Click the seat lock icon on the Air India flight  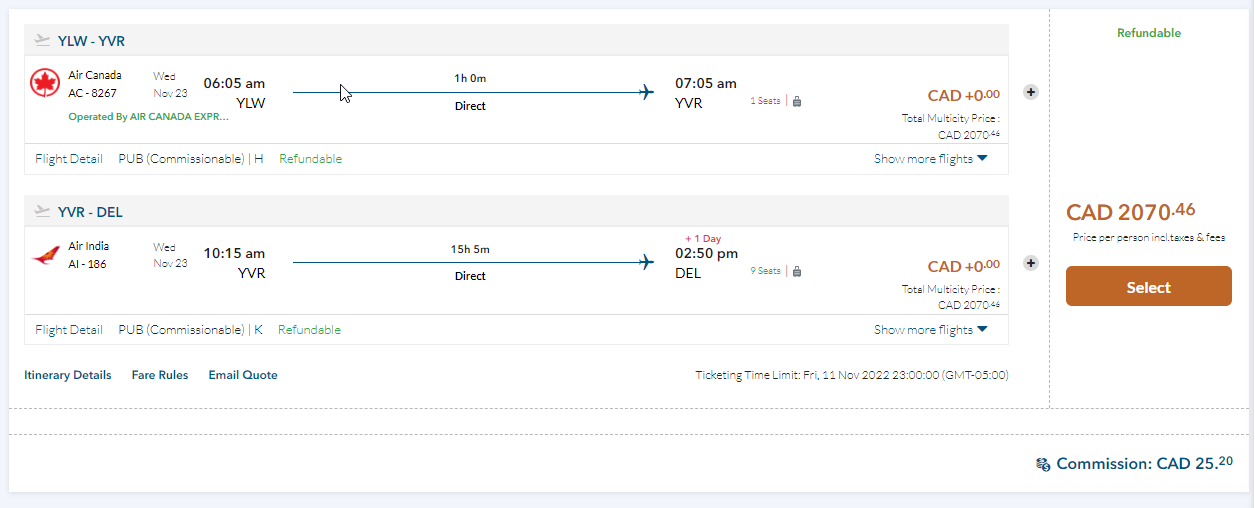(797, 271)
